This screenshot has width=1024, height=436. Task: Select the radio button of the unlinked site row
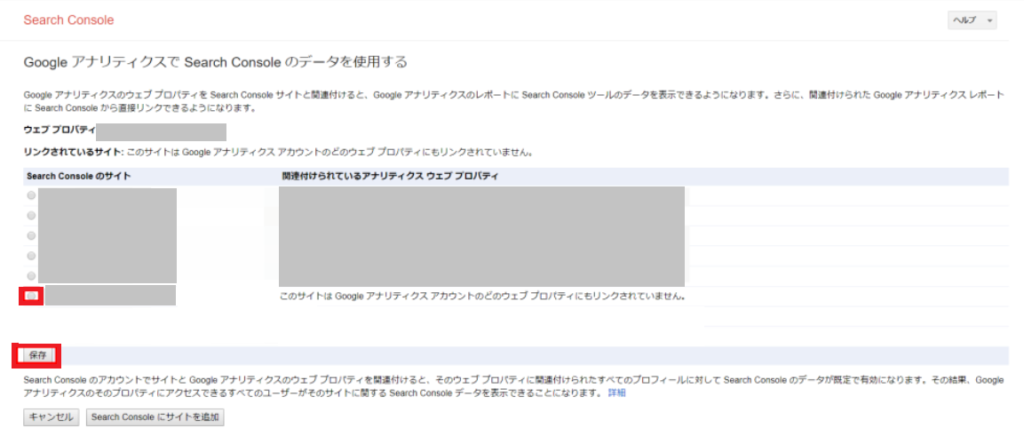pyautogui.click(x=31, y=296)
